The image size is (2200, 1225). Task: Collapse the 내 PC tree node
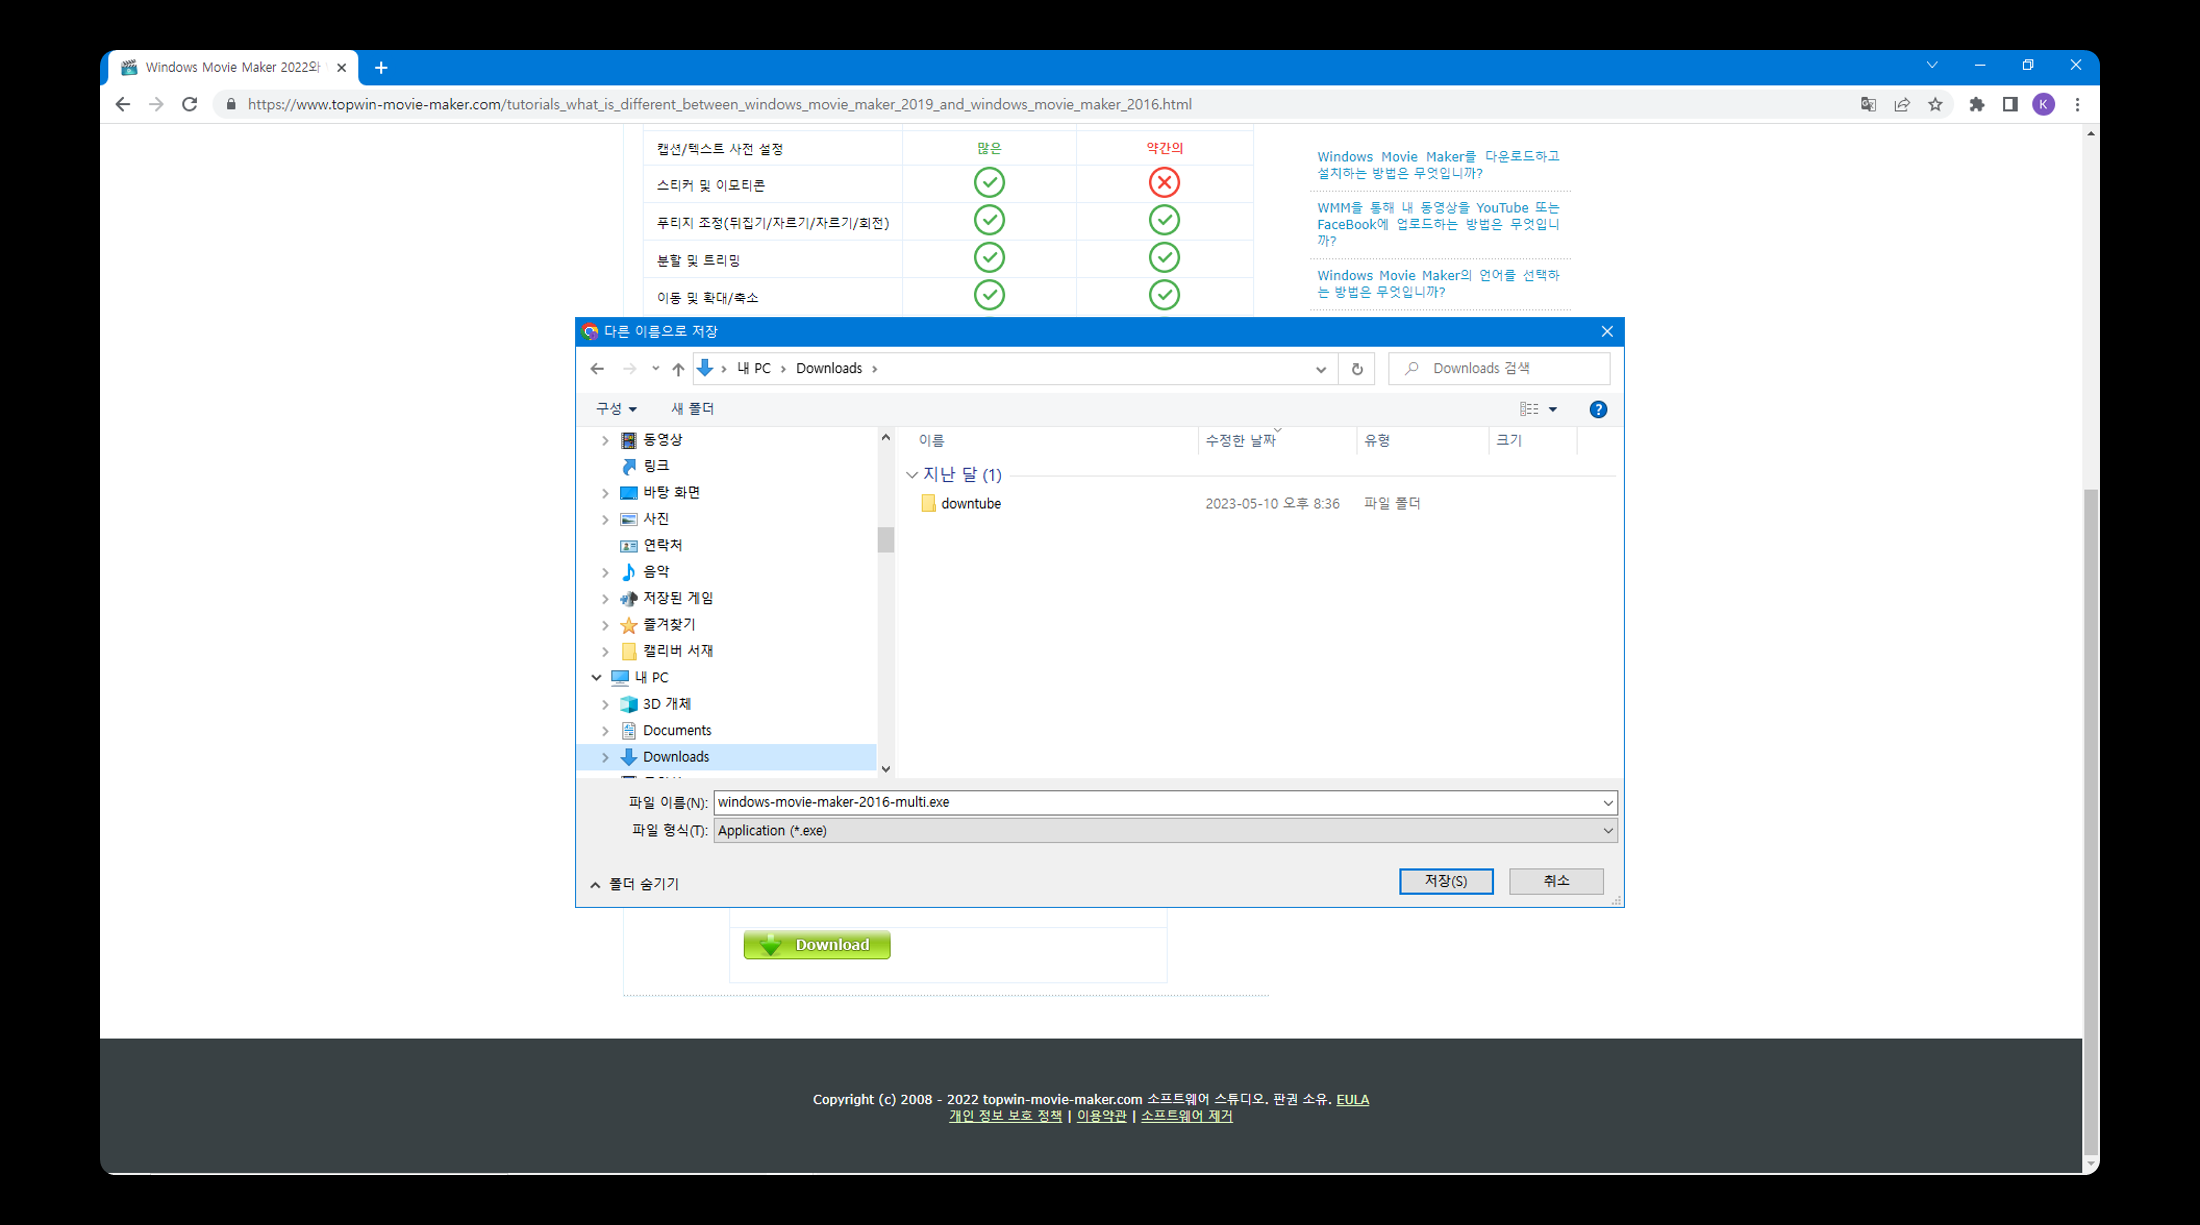[x=596, y=677]
